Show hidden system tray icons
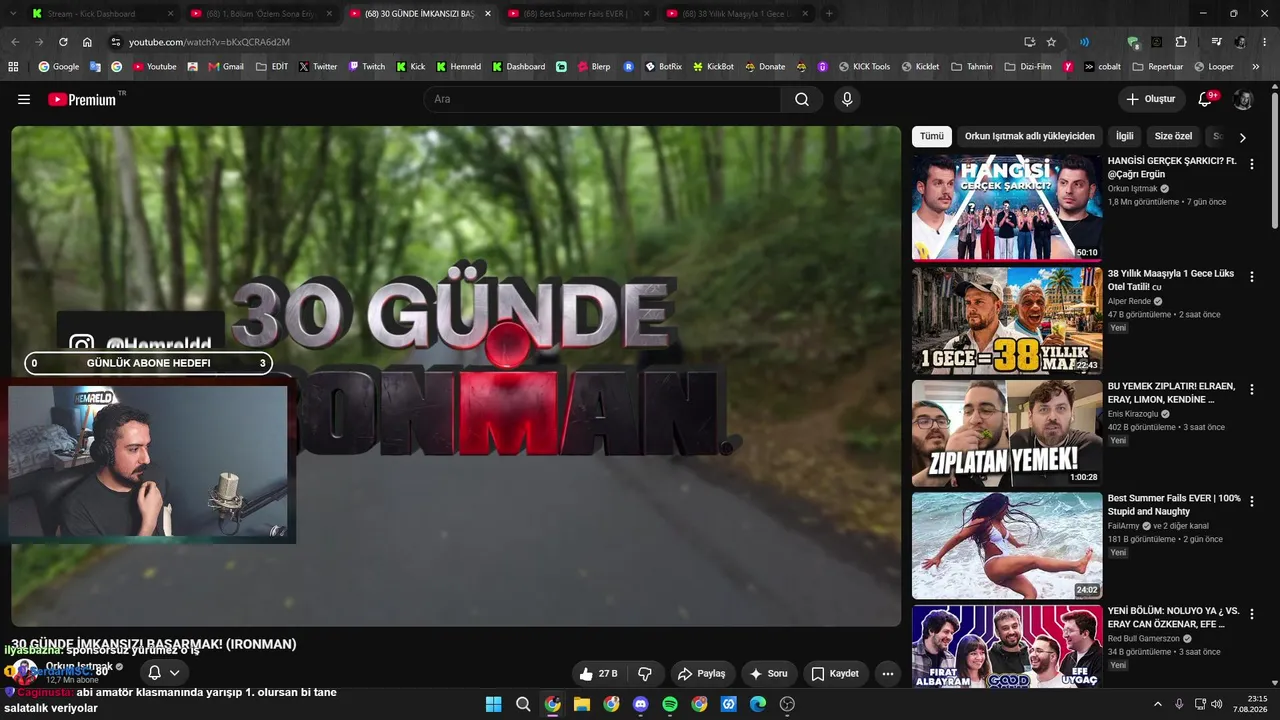This screenshot has height=720, width=1280. click(x=1158, y=704)
